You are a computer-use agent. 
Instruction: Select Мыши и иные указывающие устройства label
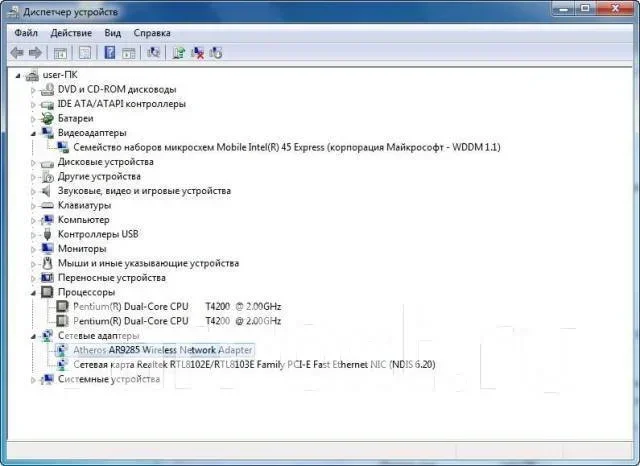(148, 263)
